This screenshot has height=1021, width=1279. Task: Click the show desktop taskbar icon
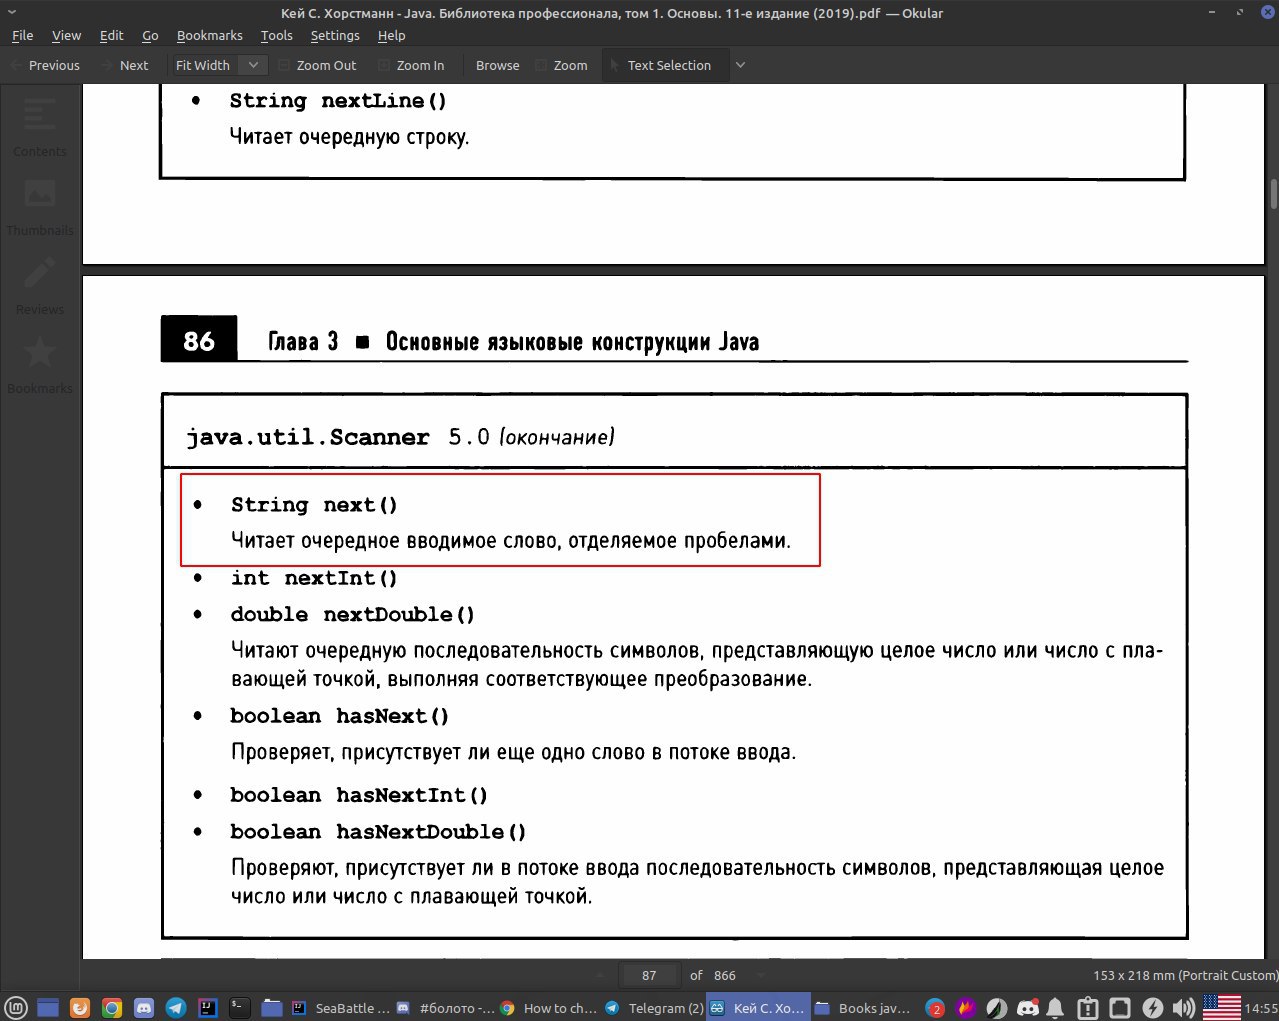(48, 1008)
